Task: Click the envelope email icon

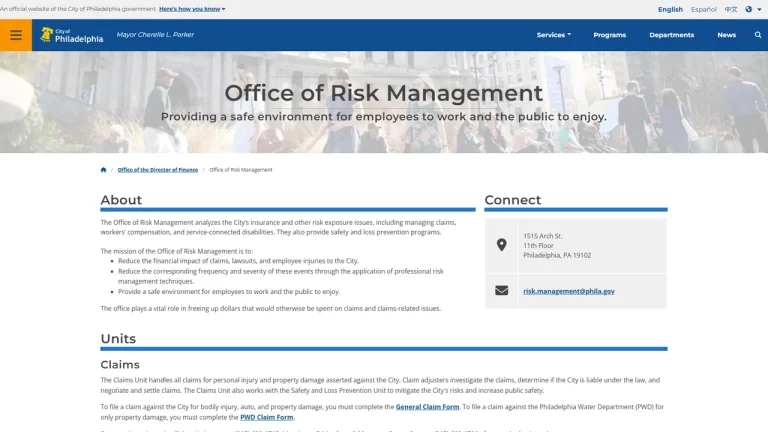Action: (501, 291)
